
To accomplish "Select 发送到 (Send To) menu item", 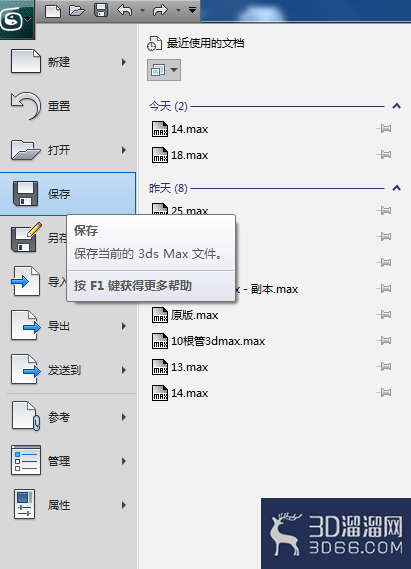I will [68, 370].
